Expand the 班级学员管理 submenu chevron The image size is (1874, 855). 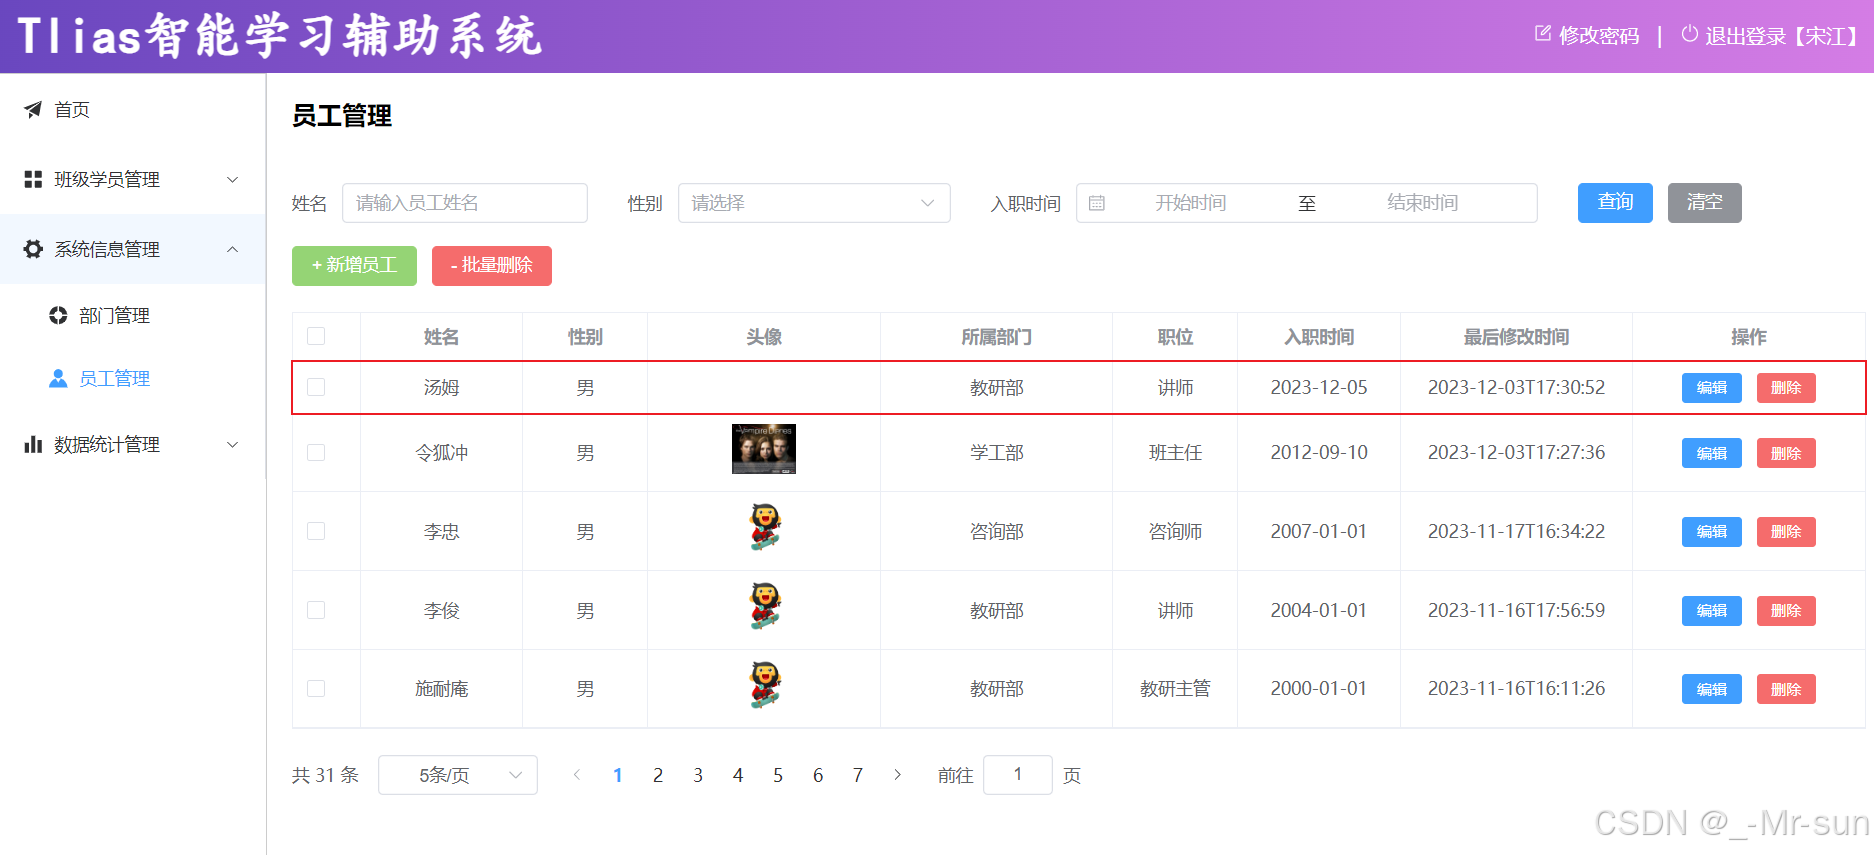[x=232, y=179]
